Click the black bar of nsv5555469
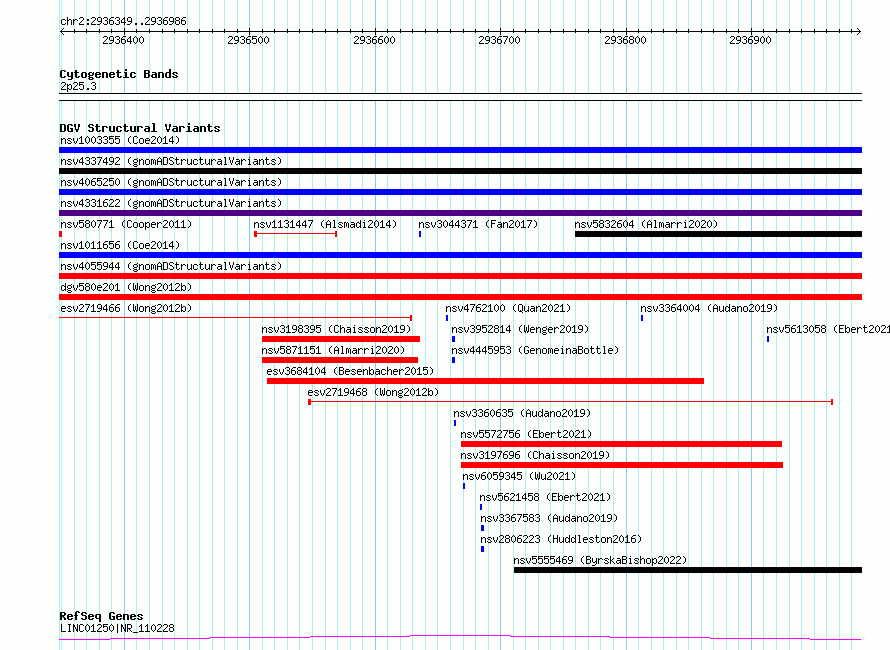The height and width of the screenshot is (650, 890). pyautogui.click(x=688, y=571)
